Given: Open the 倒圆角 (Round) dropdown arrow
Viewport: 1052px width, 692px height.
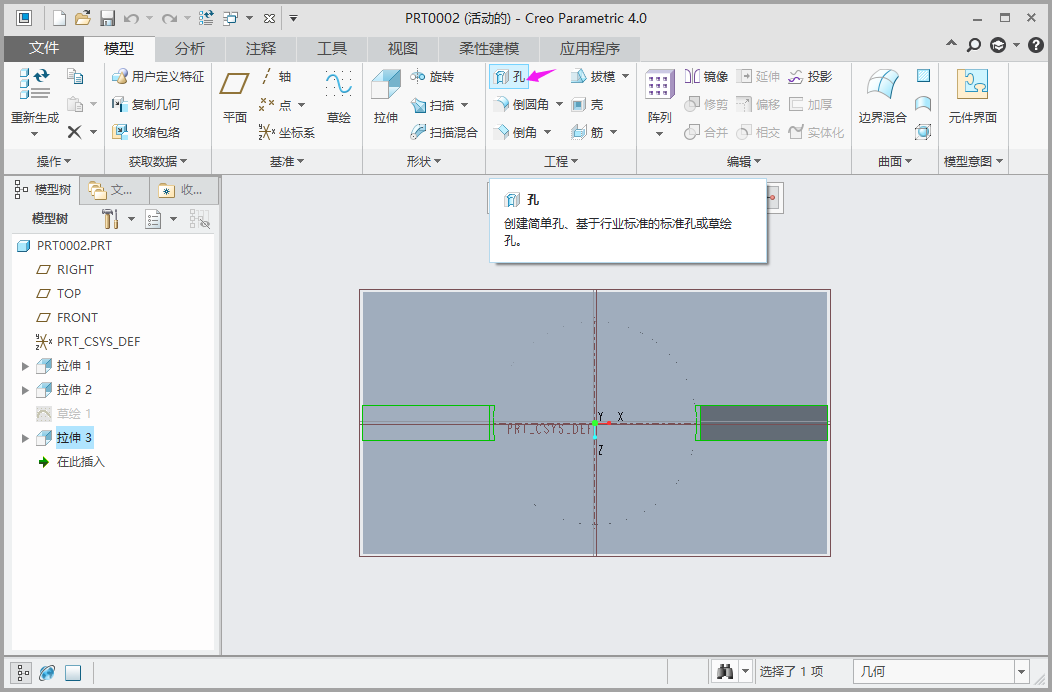Looking at the screenshot, I should coord(559,105).
